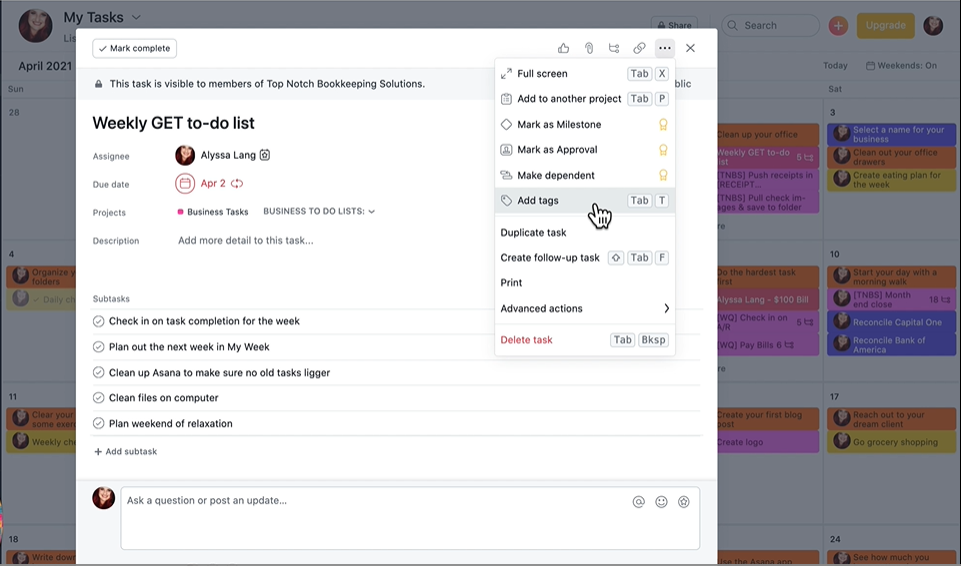Choose Delete task

tap(585, 340)
